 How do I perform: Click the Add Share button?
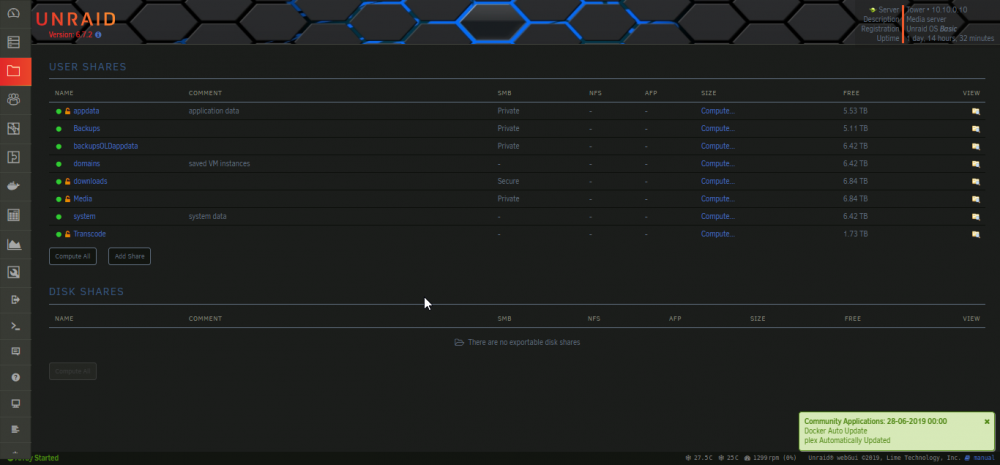129,256
